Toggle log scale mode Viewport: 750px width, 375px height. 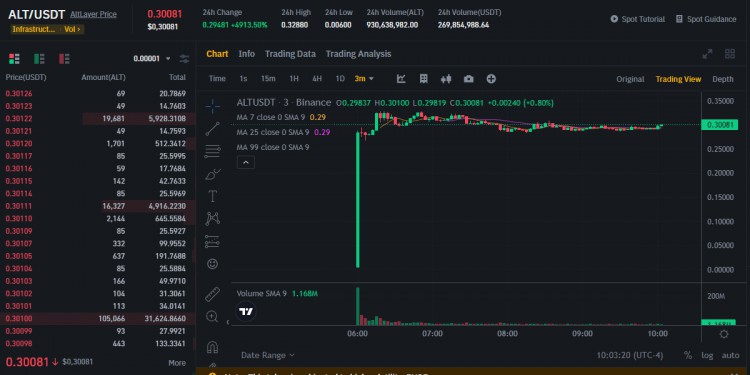tap(707, 355)
